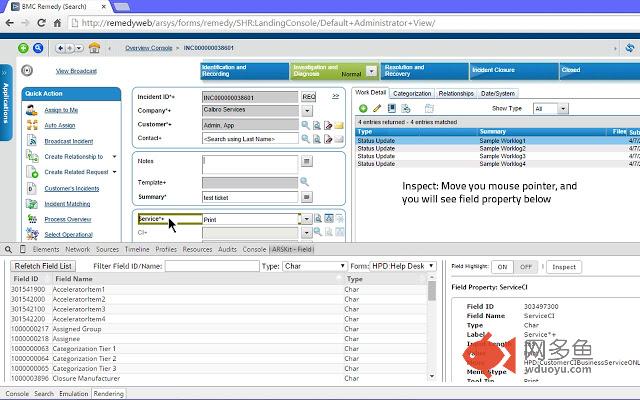The width and height of the screenshot is (640, 400).
Task: Open the DevTools Console tab
Action: click(254, 249)
